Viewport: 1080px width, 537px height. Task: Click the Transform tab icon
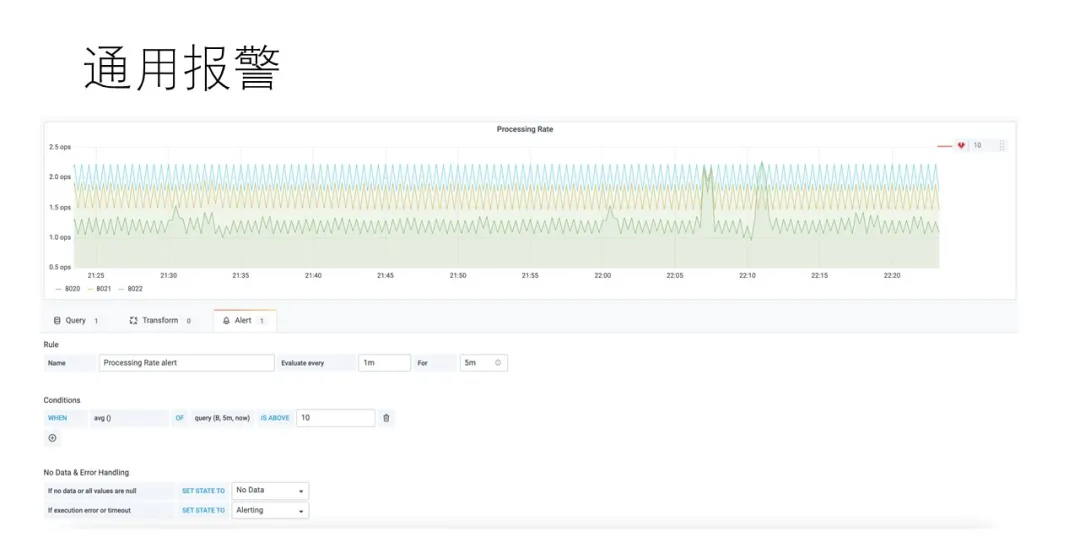134,321
